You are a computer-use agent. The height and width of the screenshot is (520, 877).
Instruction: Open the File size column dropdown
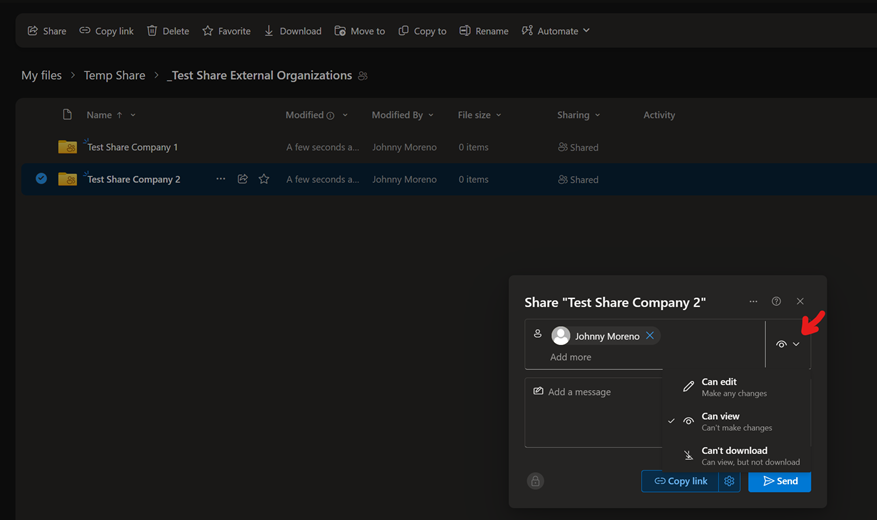click(498, 115)
